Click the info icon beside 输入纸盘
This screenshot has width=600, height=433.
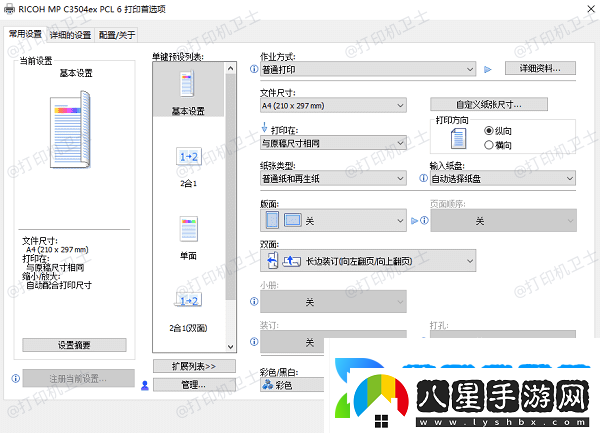point(423,178)
